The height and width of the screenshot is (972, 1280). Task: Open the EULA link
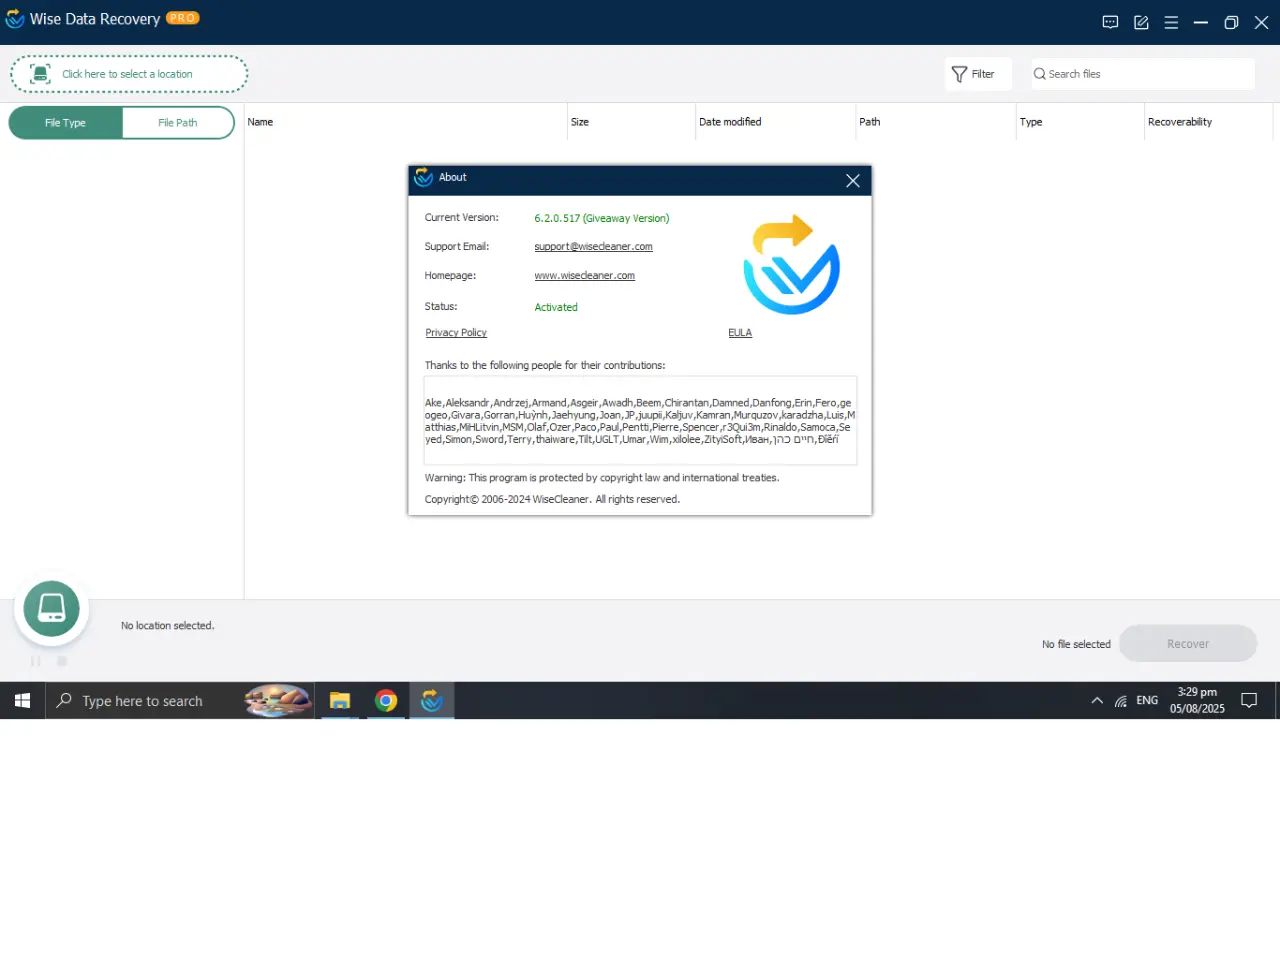tap(740, 333)
